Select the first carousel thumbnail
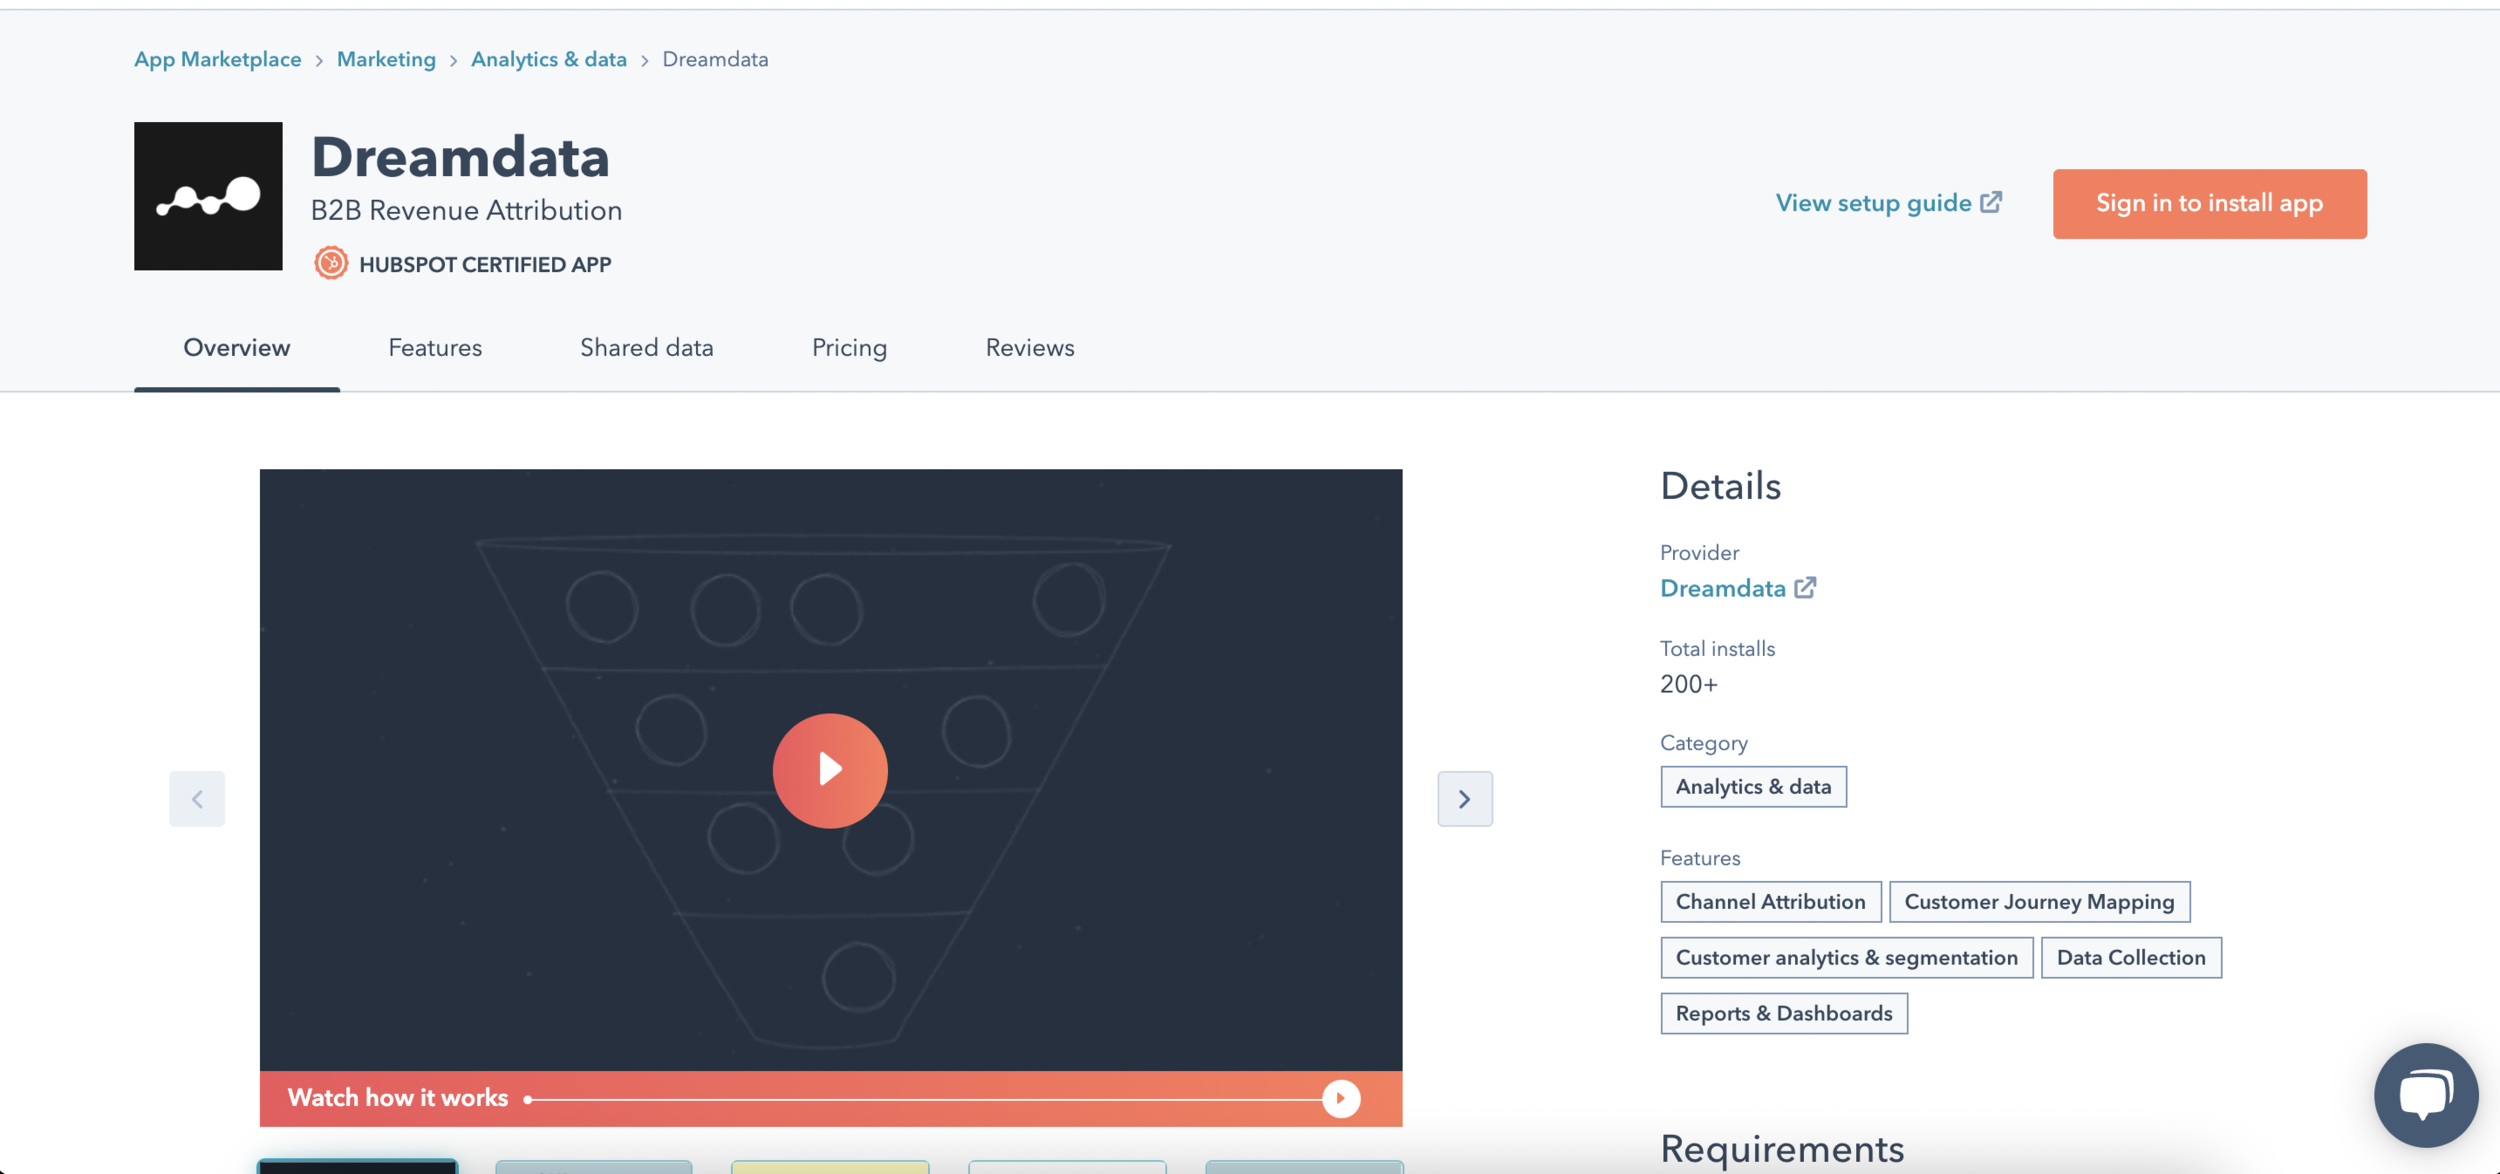The width and height of the screenshot is (2500, 1174). pos(357,1166)
